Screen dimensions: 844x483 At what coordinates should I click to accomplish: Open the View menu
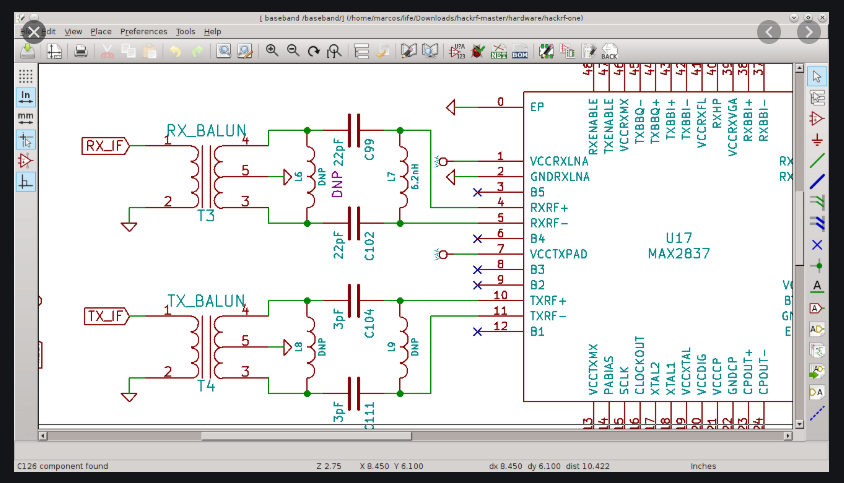(73, 31)
